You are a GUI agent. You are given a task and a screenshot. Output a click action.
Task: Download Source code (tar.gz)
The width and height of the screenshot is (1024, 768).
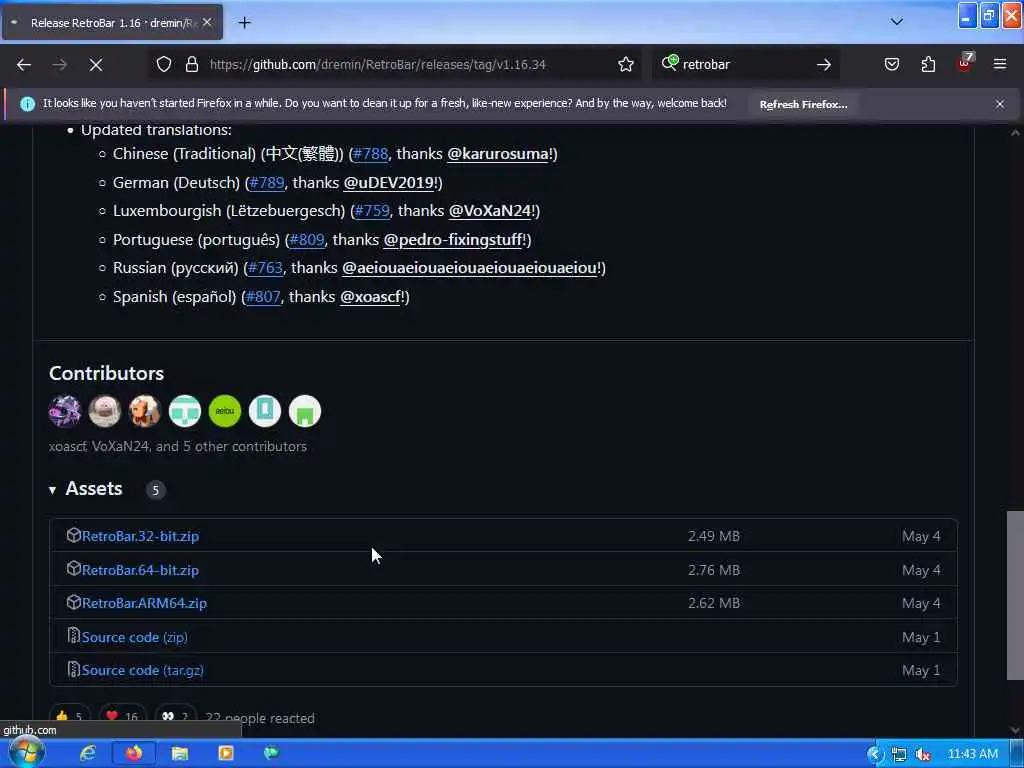[x=142, y=671]
